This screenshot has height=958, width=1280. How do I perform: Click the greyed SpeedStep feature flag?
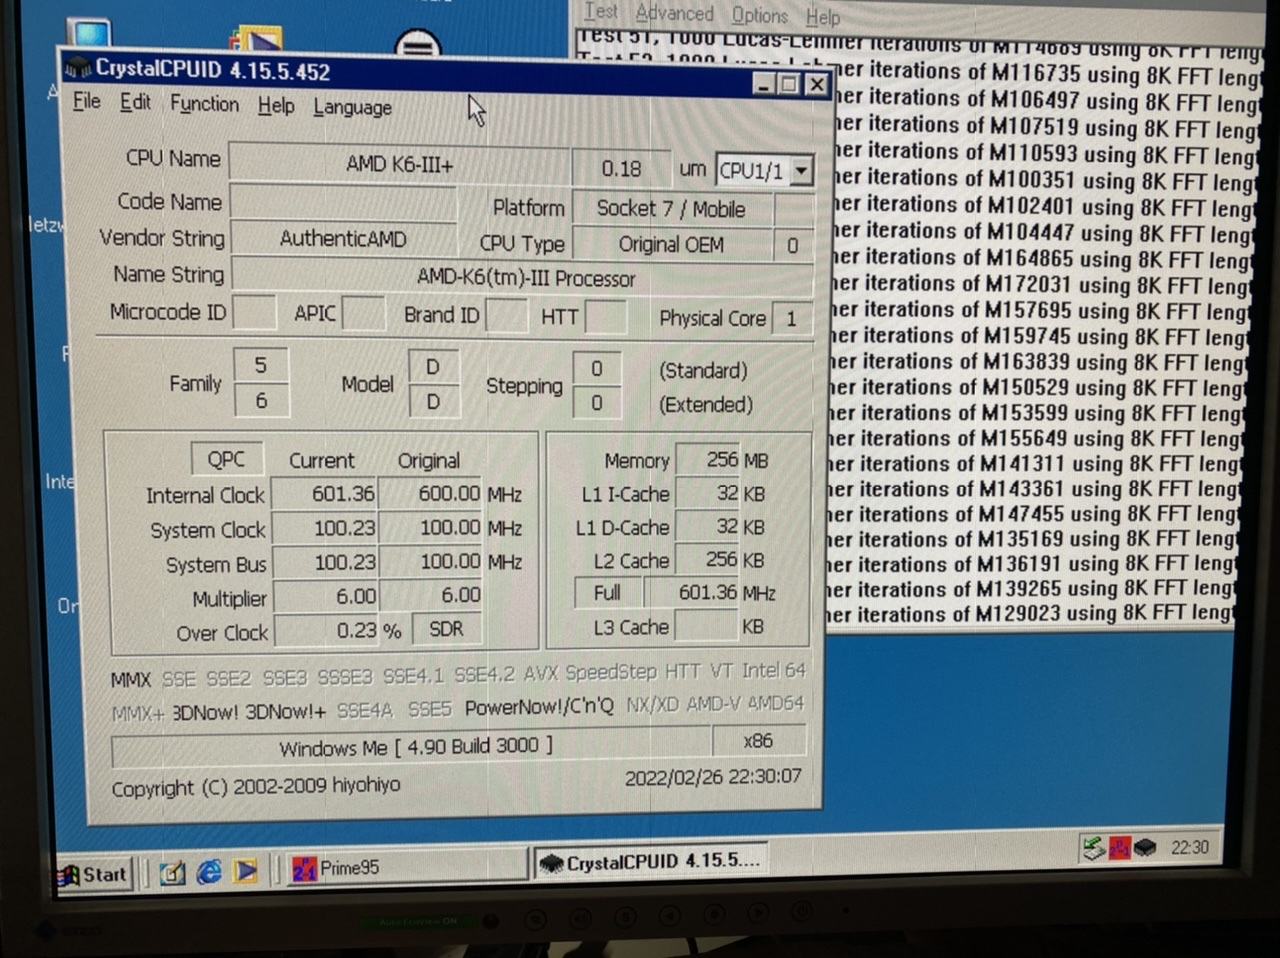[611, 672]
